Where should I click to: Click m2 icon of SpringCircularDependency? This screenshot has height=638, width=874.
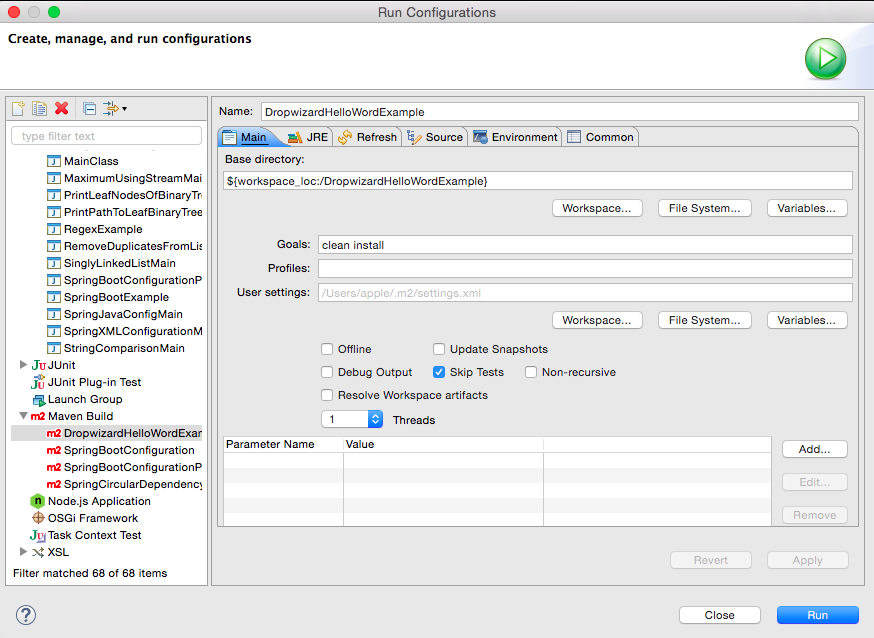[x=54, y=484]
